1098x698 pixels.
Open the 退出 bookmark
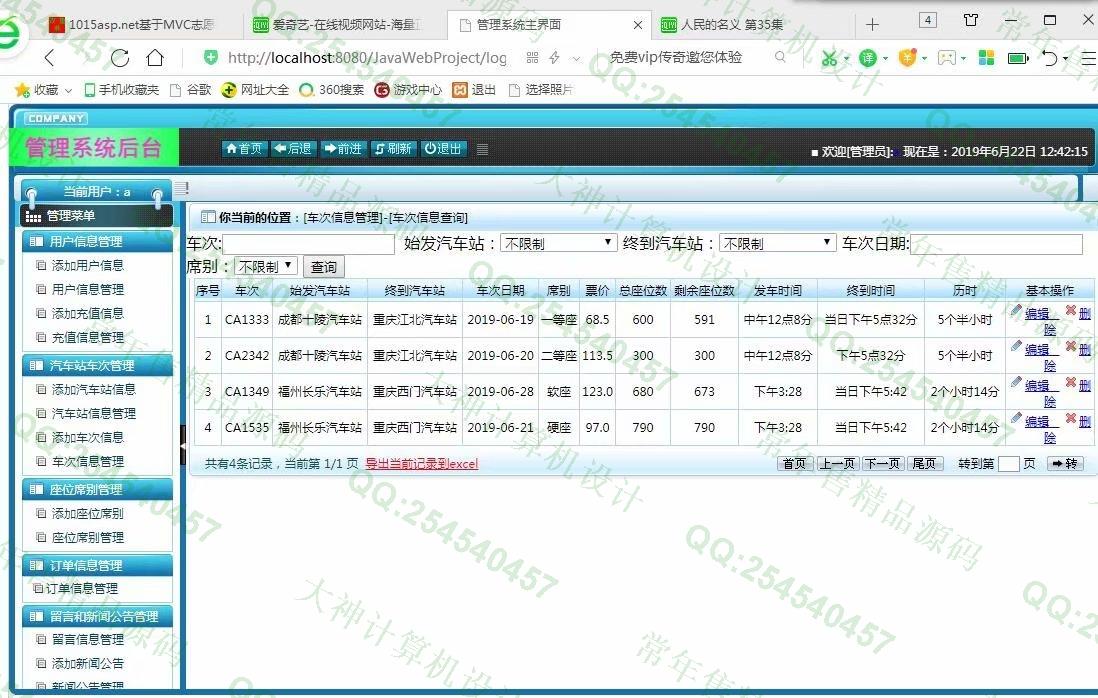coord(474,90)
